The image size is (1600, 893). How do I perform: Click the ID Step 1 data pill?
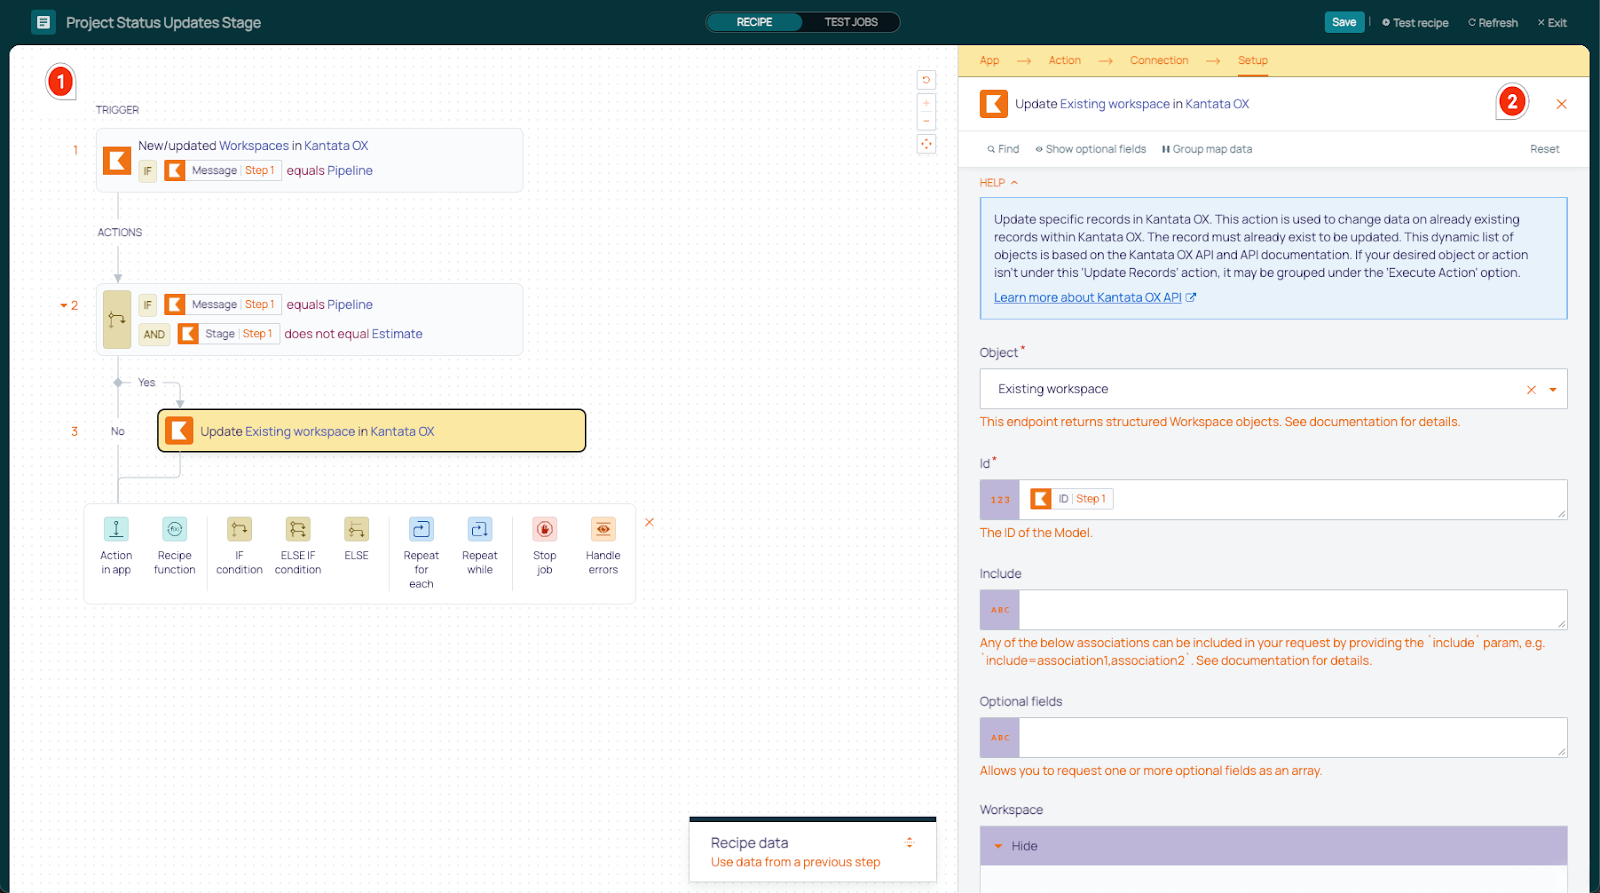point(1070,499)
